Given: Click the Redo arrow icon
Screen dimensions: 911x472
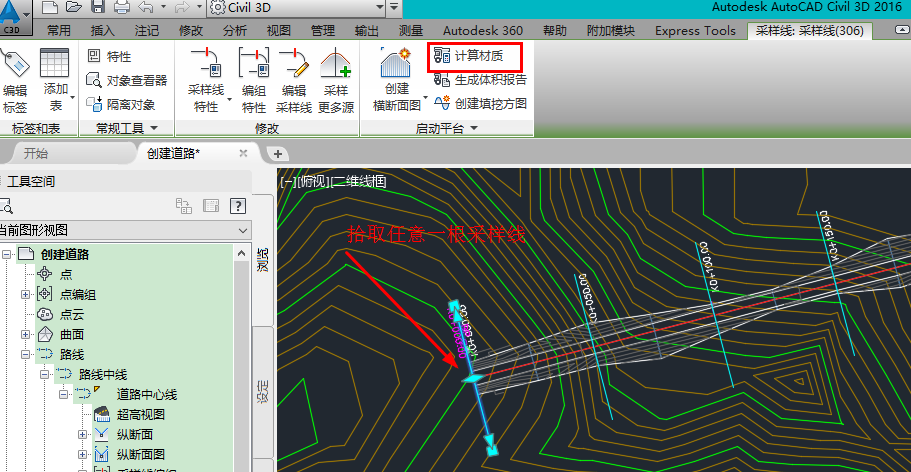Looking at the screenshot, I should [180, 8].
